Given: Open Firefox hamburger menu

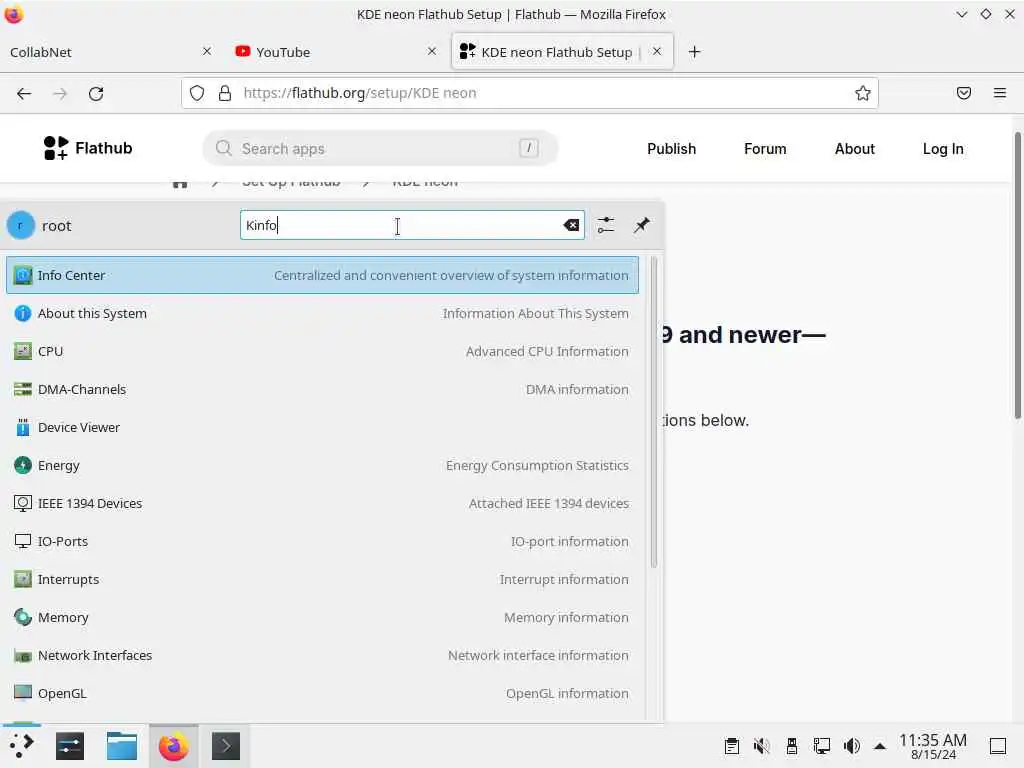Looking at the screenshot, I should (999, 93).
